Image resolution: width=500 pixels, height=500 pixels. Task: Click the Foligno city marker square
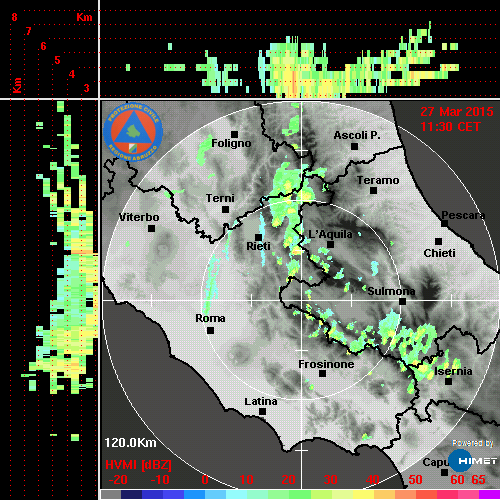click(235, 134)
